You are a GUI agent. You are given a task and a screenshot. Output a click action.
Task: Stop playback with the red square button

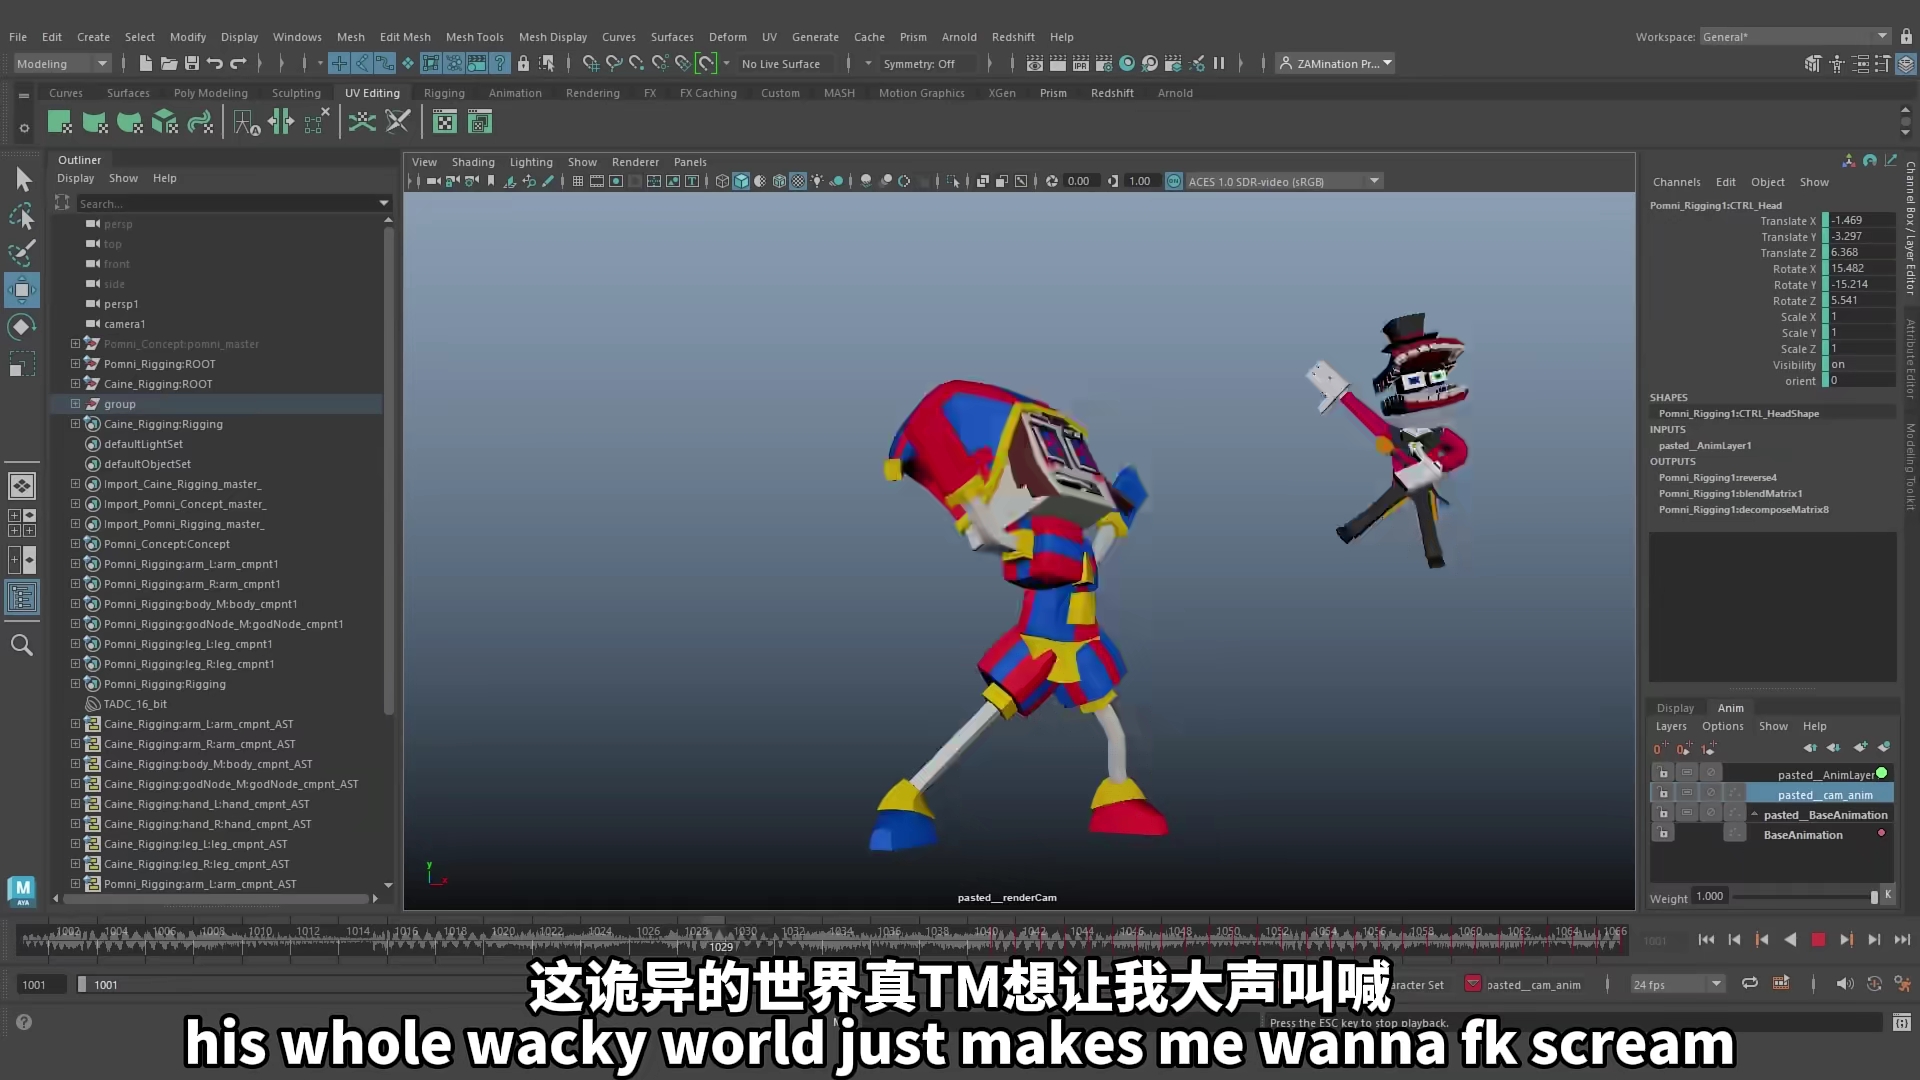pyautogui.click(x=1818, y=940)
